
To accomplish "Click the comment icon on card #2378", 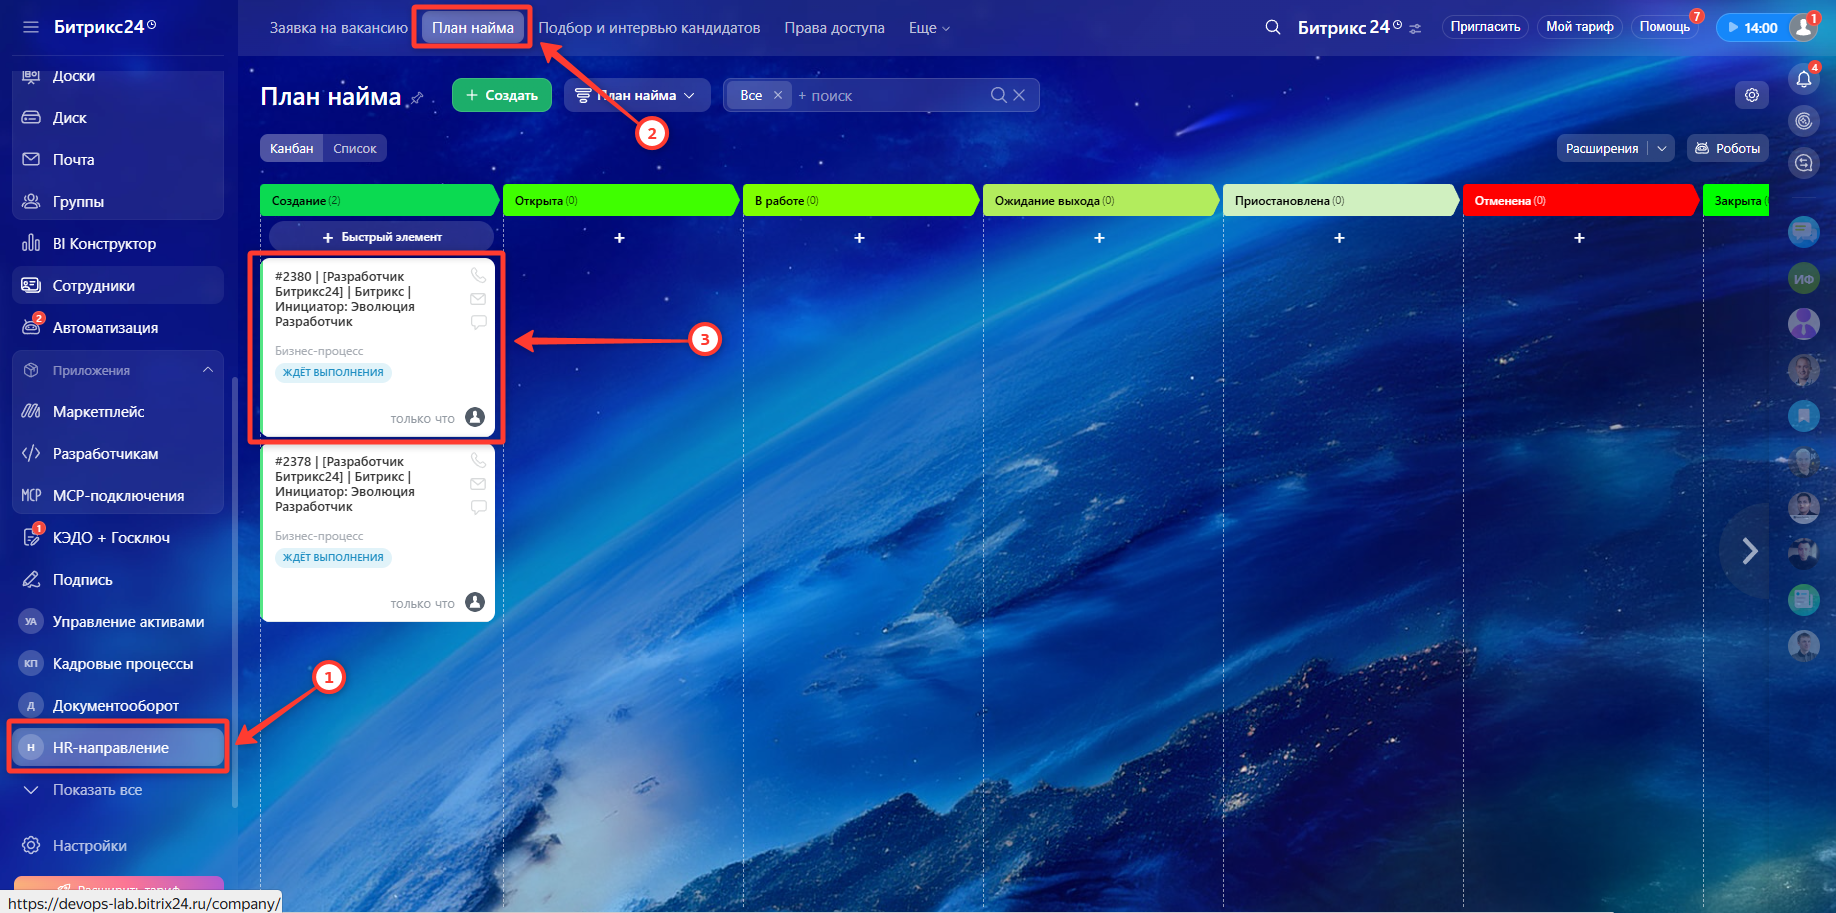I will [x=479, y=507].
